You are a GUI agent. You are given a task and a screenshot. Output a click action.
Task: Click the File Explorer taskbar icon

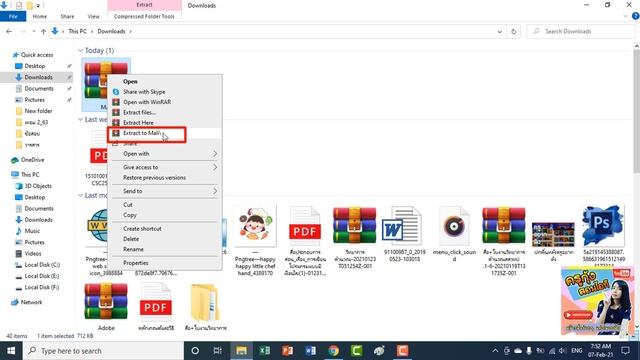pyautogui.click(x=242, y=351)
